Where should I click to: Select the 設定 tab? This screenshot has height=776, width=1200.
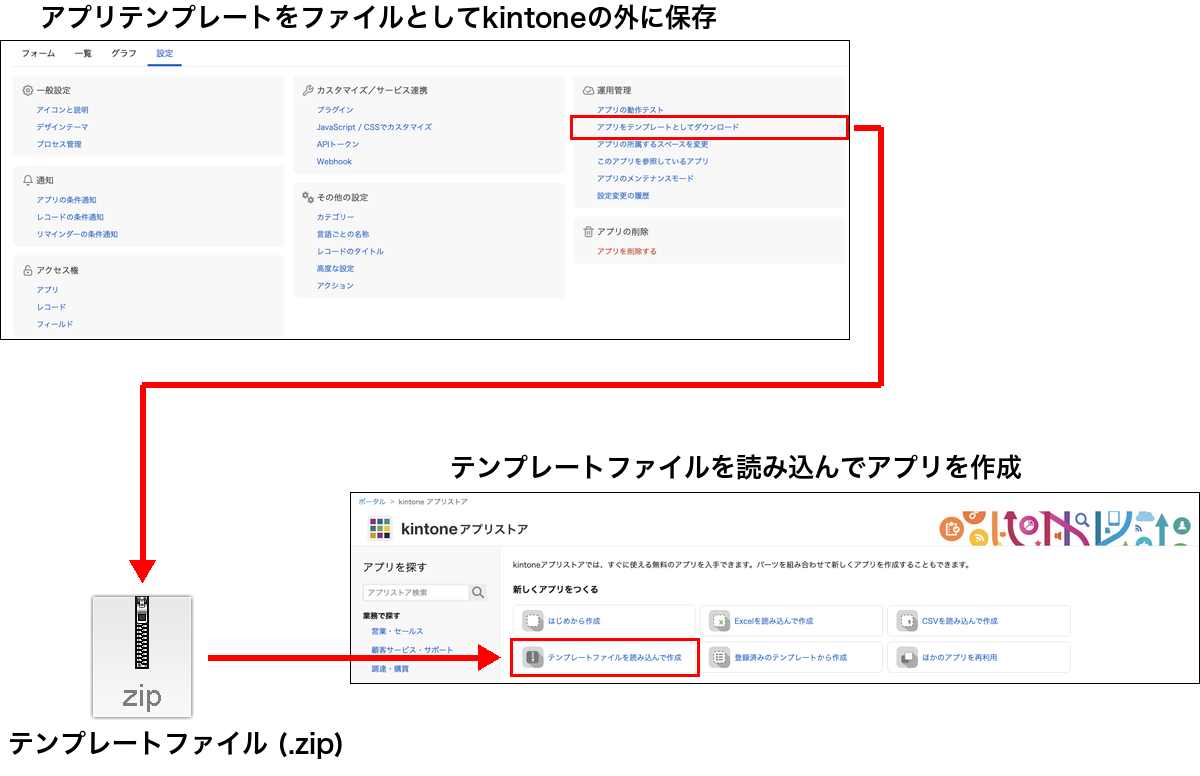[165, 53]
